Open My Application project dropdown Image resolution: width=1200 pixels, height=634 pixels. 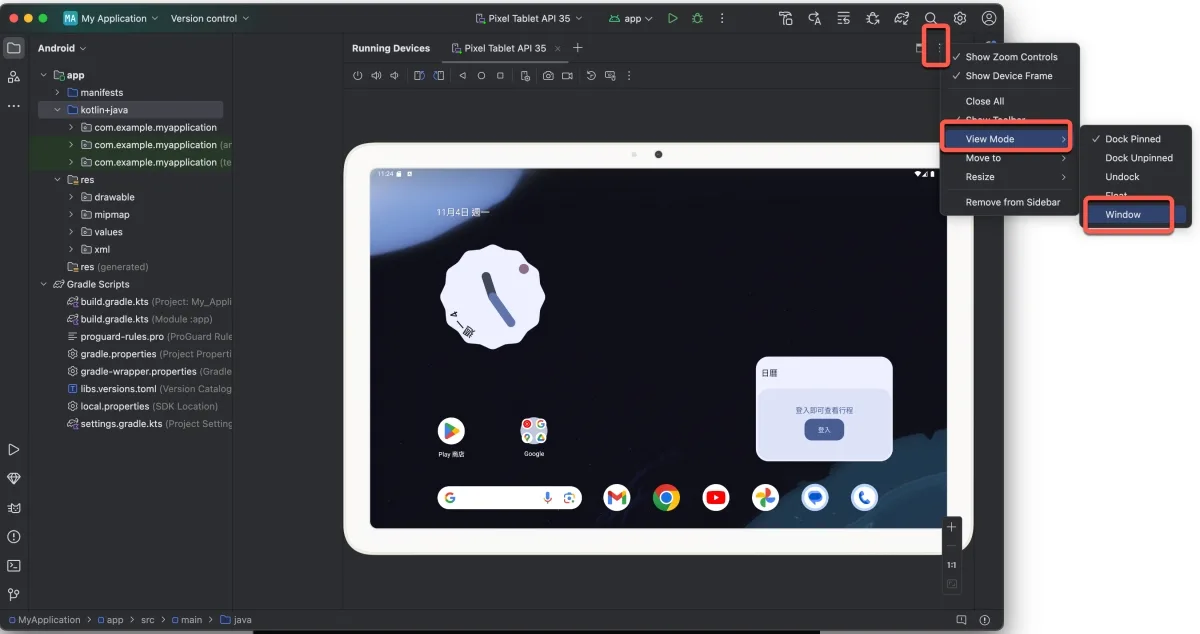110,18
